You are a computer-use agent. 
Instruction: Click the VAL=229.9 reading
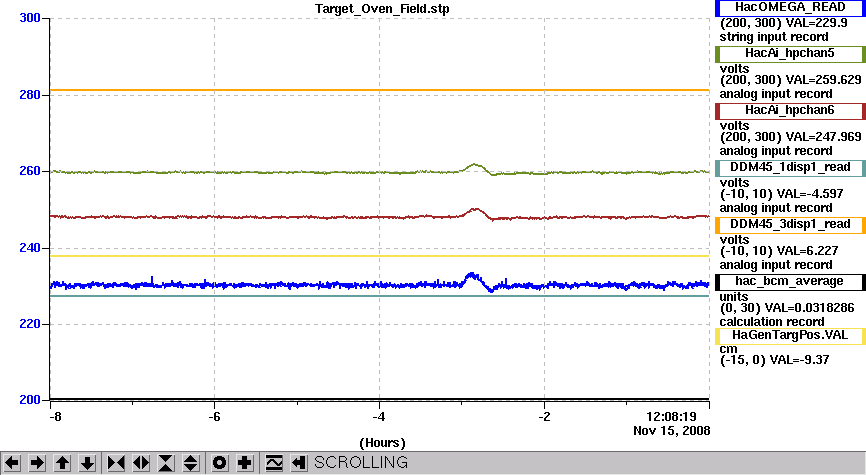click(x=816, y=23)
